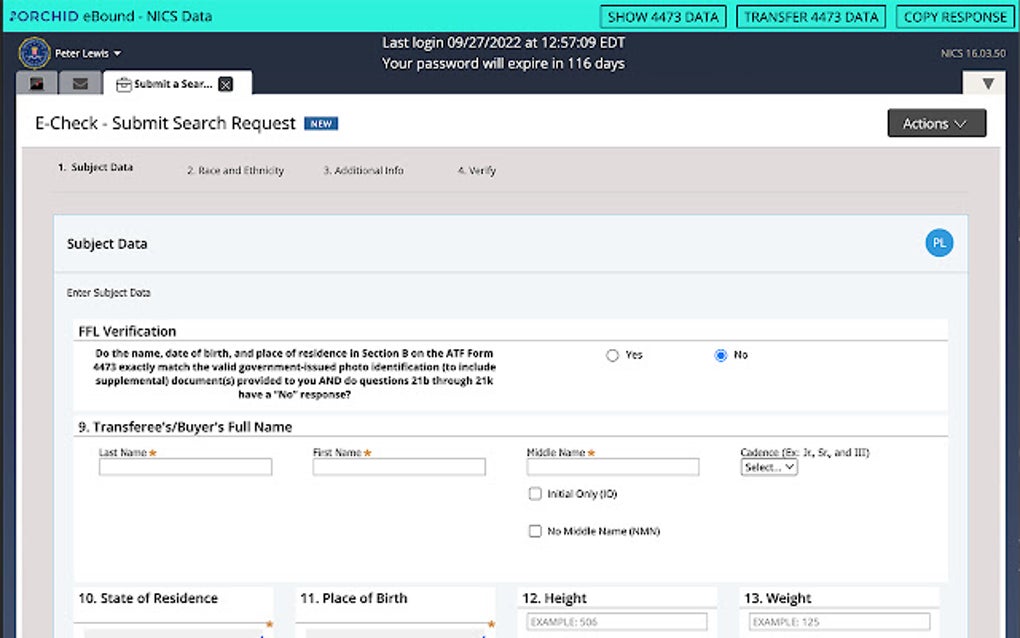The image size is (1020, 638).
Task: Switch to the Verify step
Action: 476,170
